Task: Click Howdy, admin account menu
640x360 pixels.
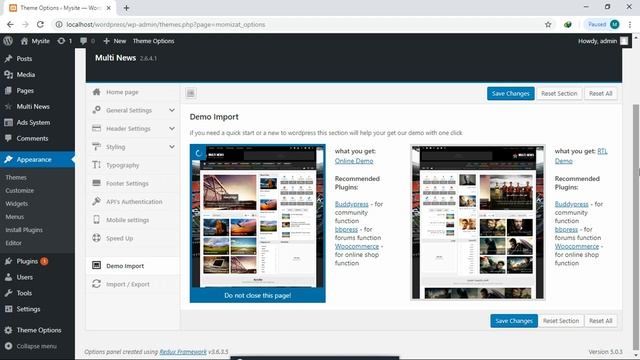Action: click(x=602, y=41)
